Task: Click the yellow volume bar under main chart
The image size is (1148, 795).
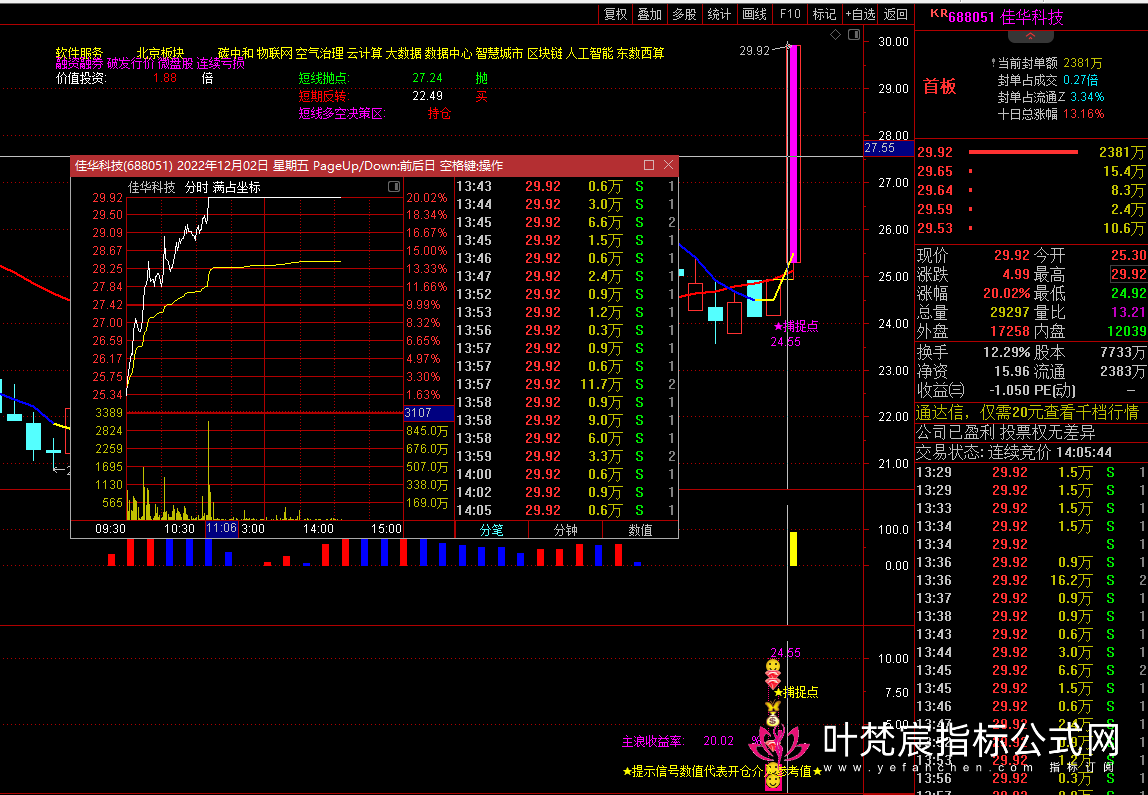Action: point(794,548)
